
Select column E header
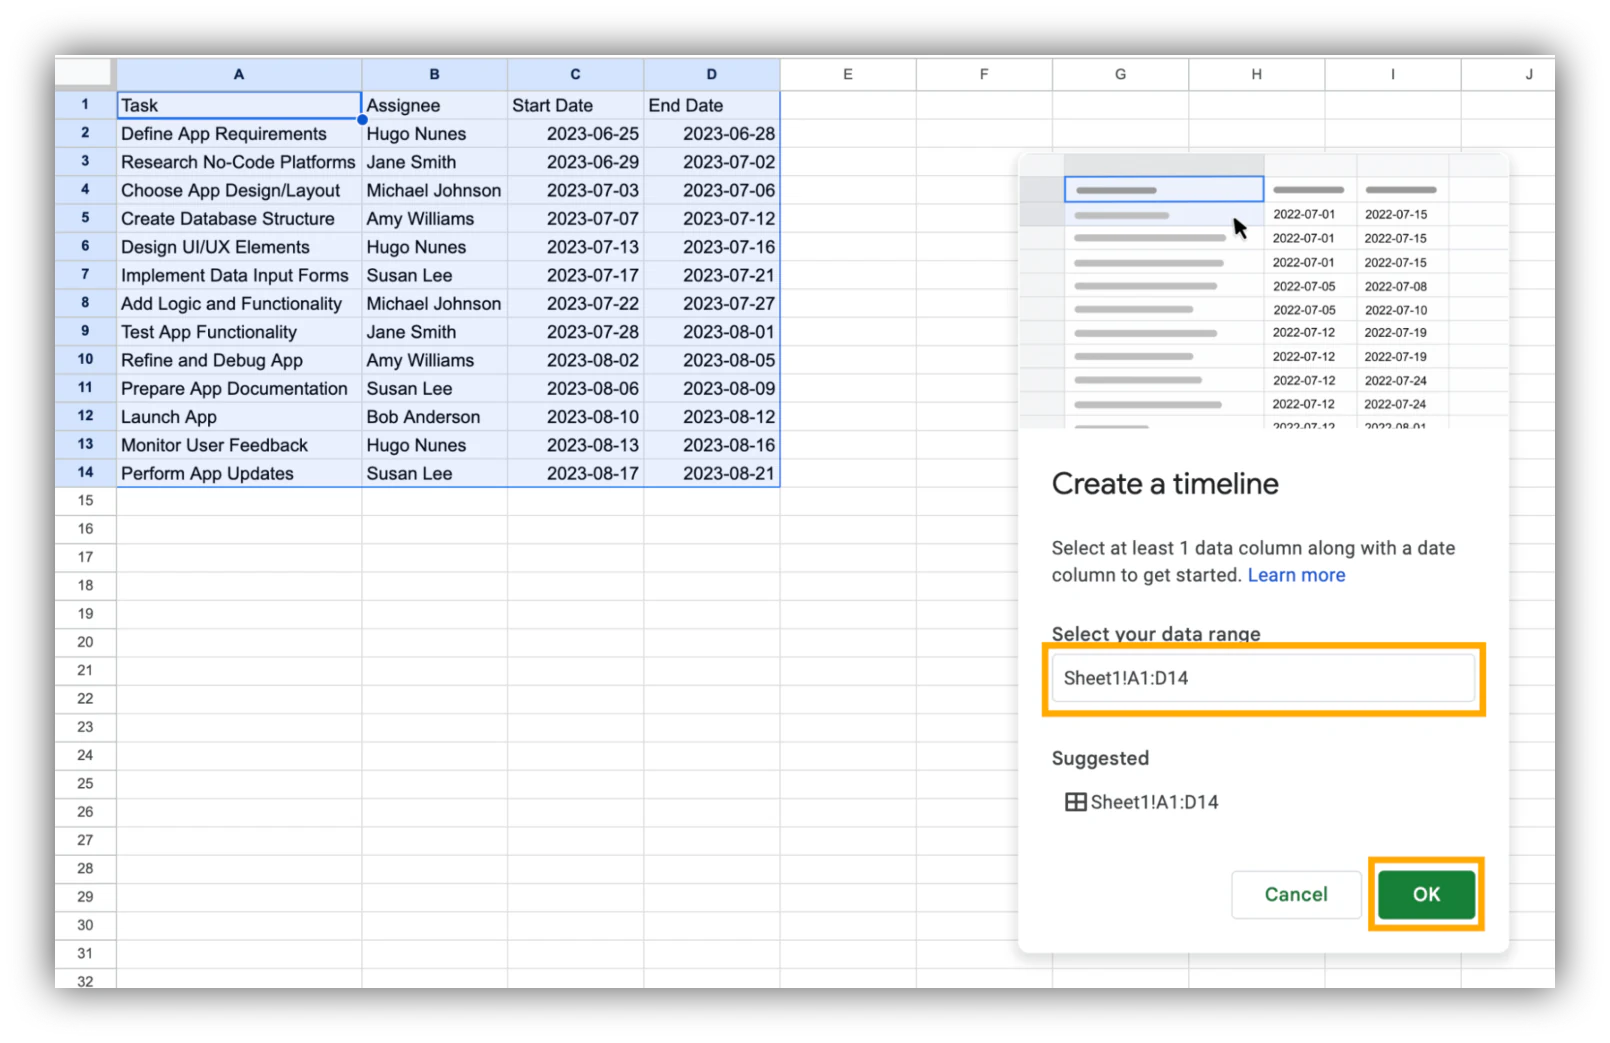(848, 74)
